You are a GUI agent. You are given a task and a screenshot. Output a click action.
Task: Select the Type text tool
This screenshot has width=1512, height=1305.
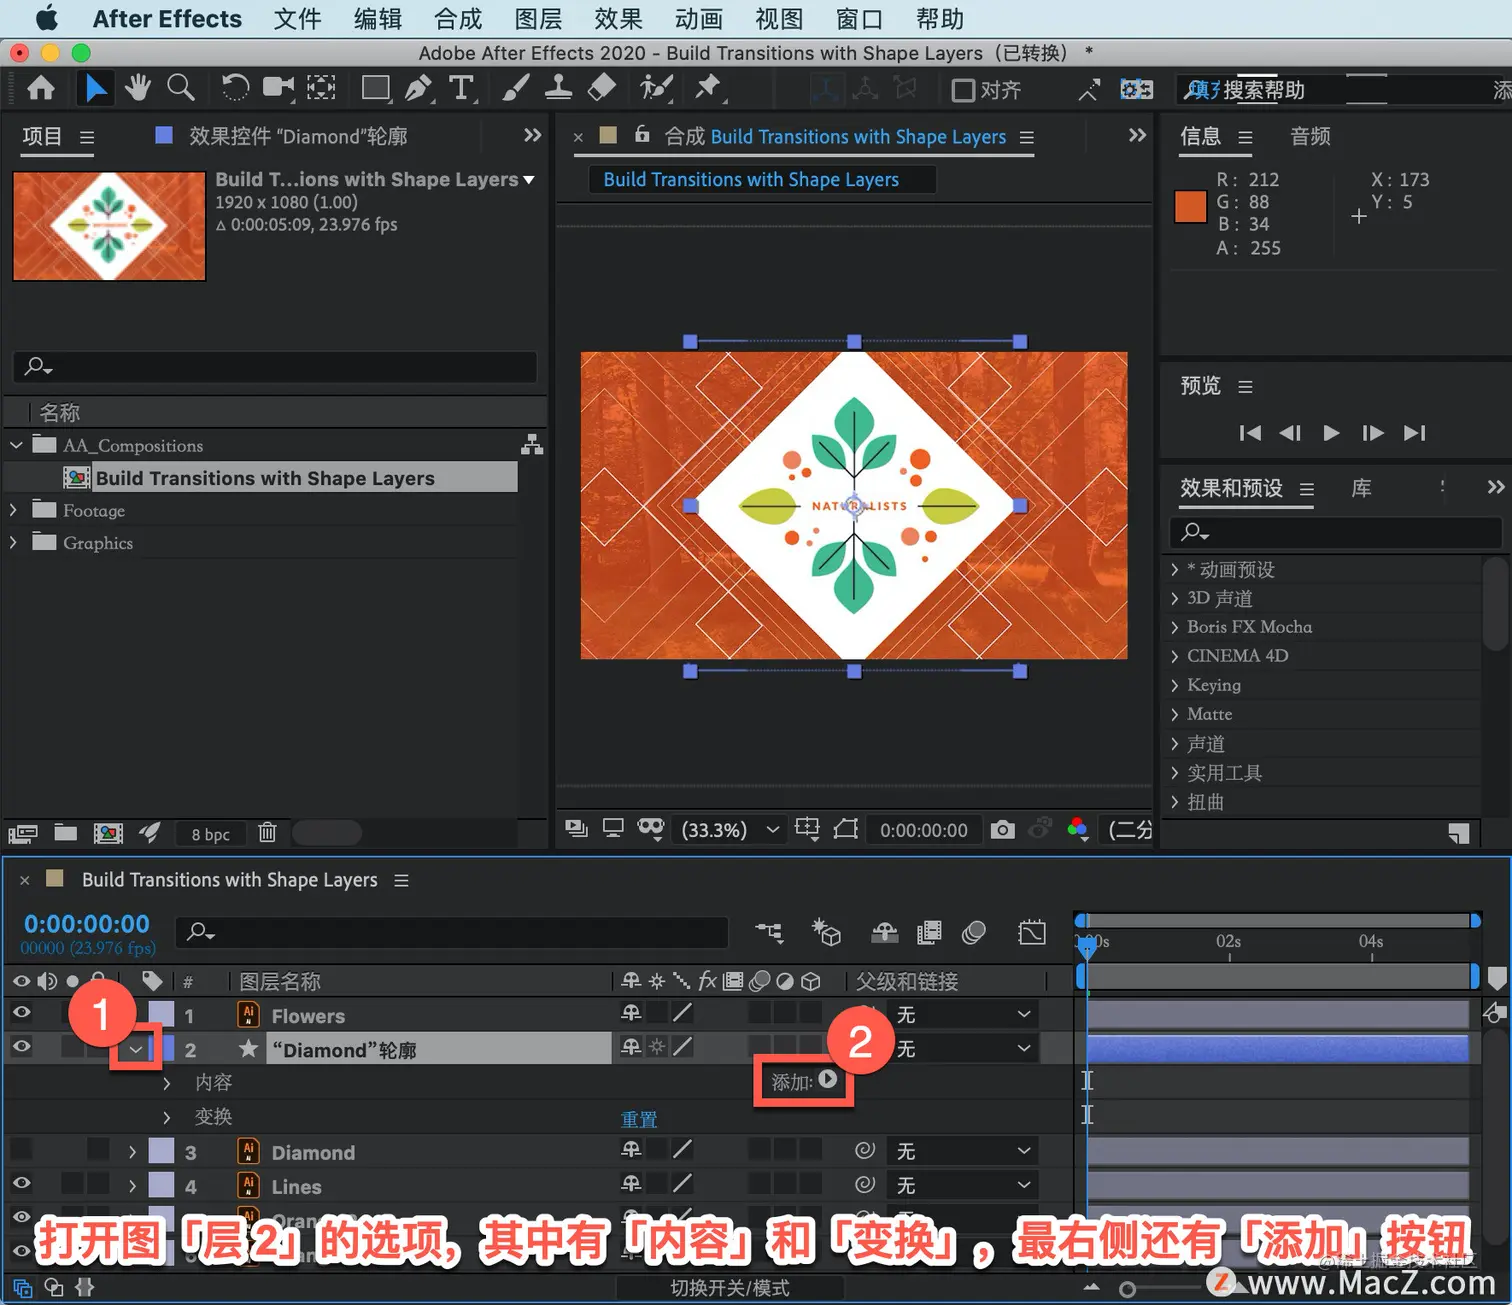(461, 89)
